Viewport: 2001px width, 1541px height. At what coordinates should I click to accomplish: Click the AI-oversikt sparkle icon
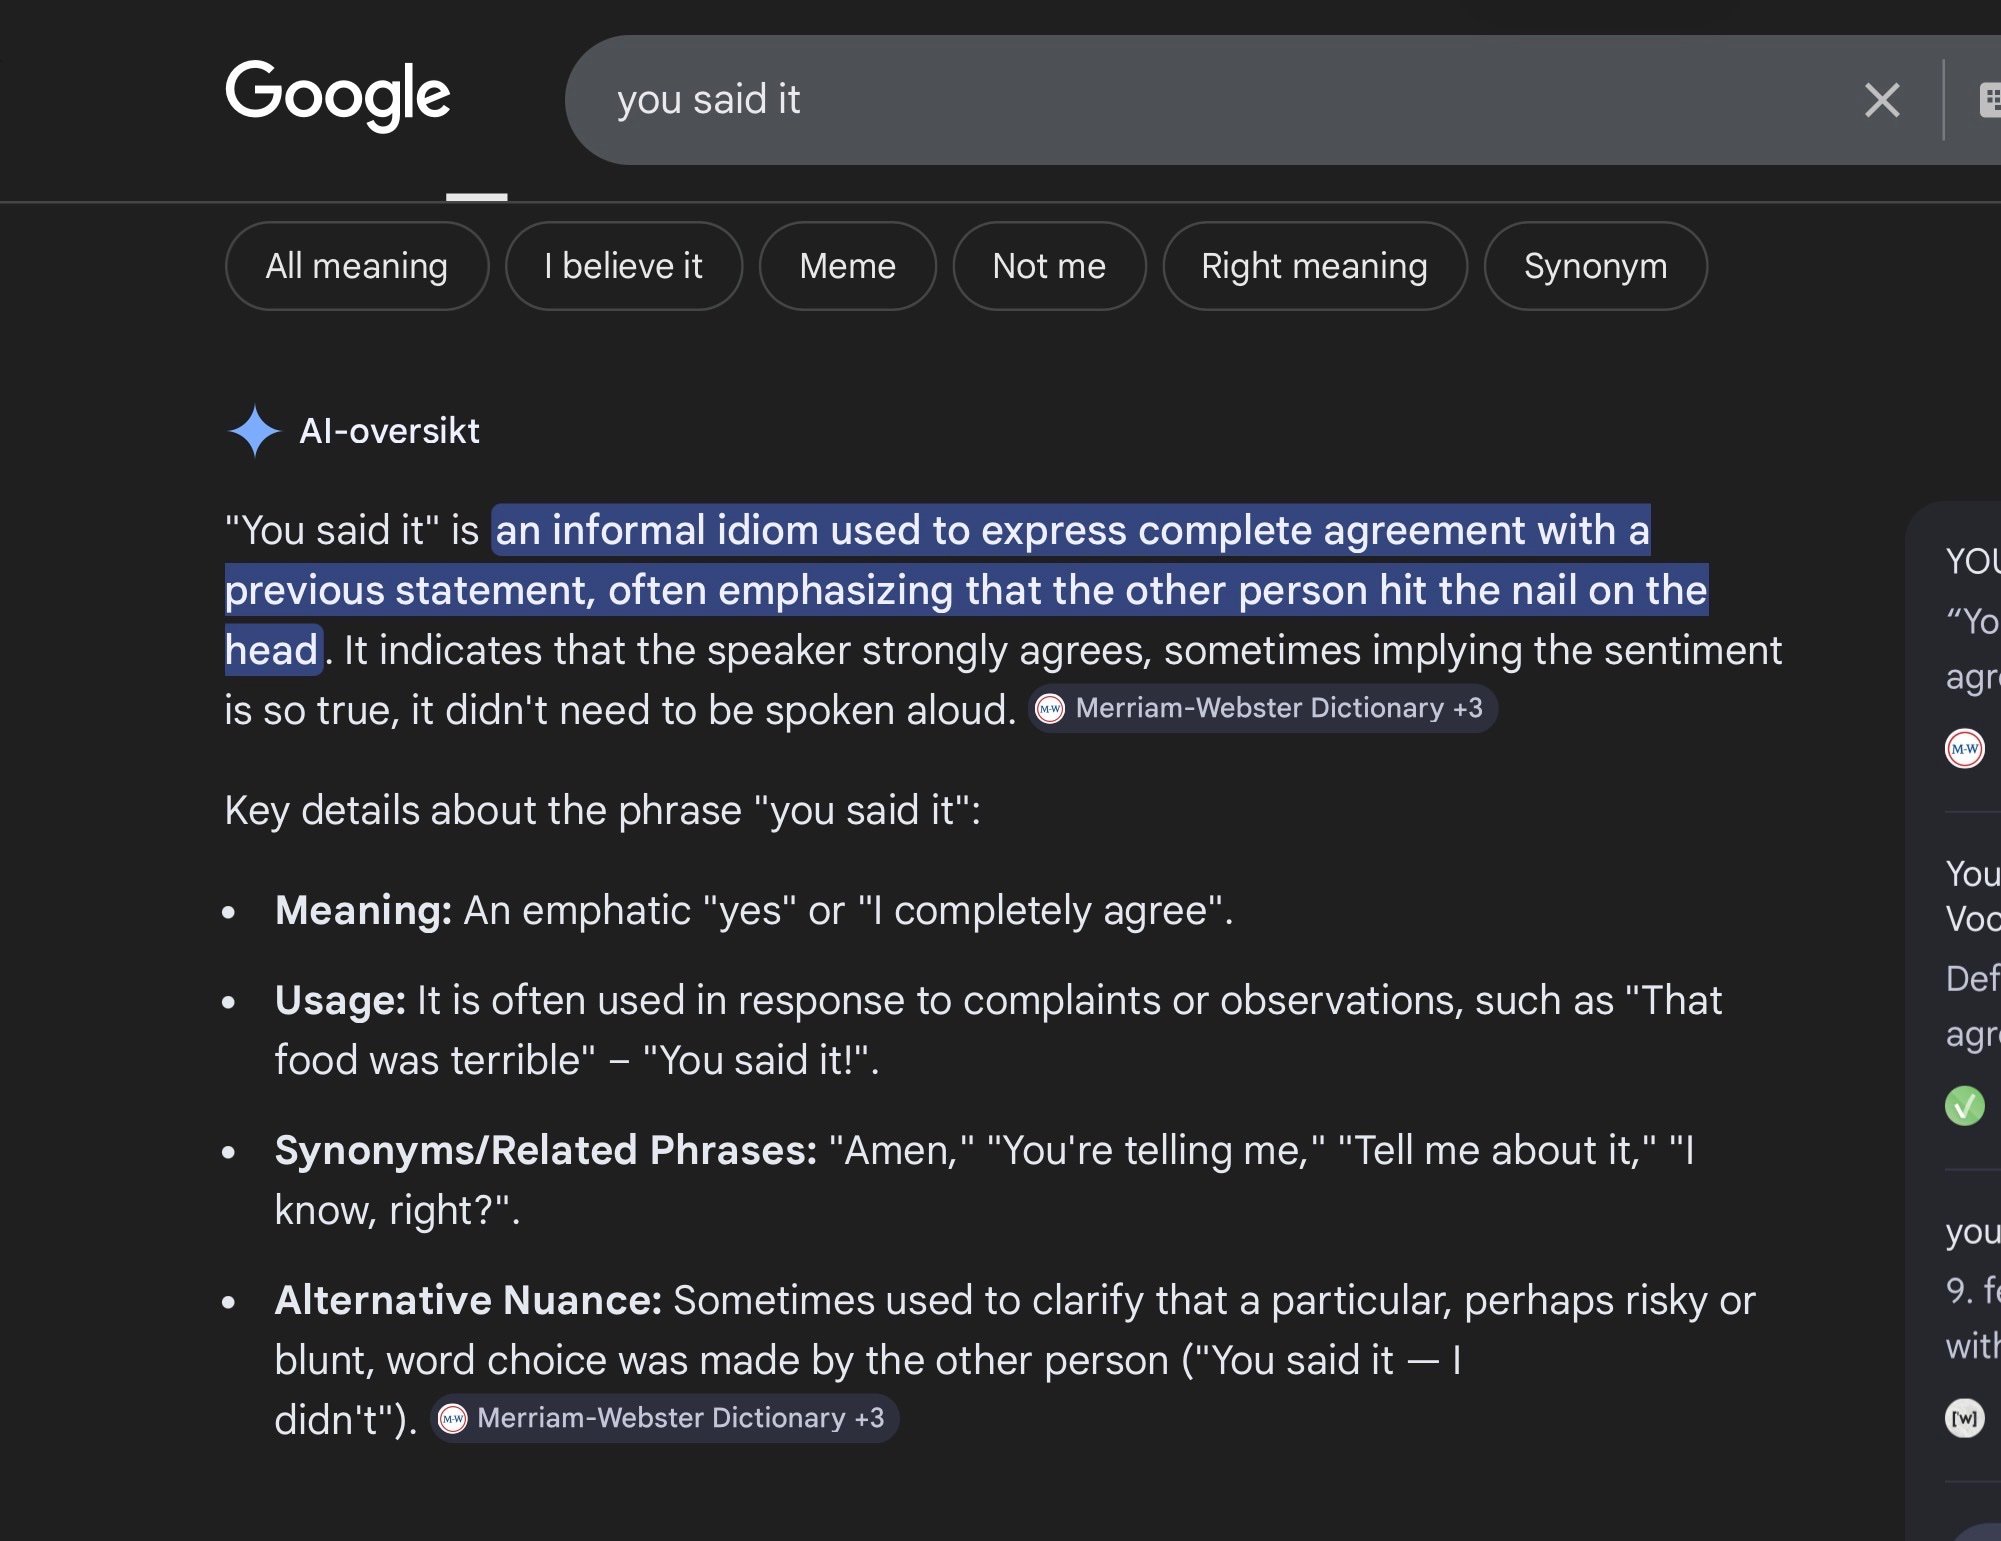coord(254,431)
